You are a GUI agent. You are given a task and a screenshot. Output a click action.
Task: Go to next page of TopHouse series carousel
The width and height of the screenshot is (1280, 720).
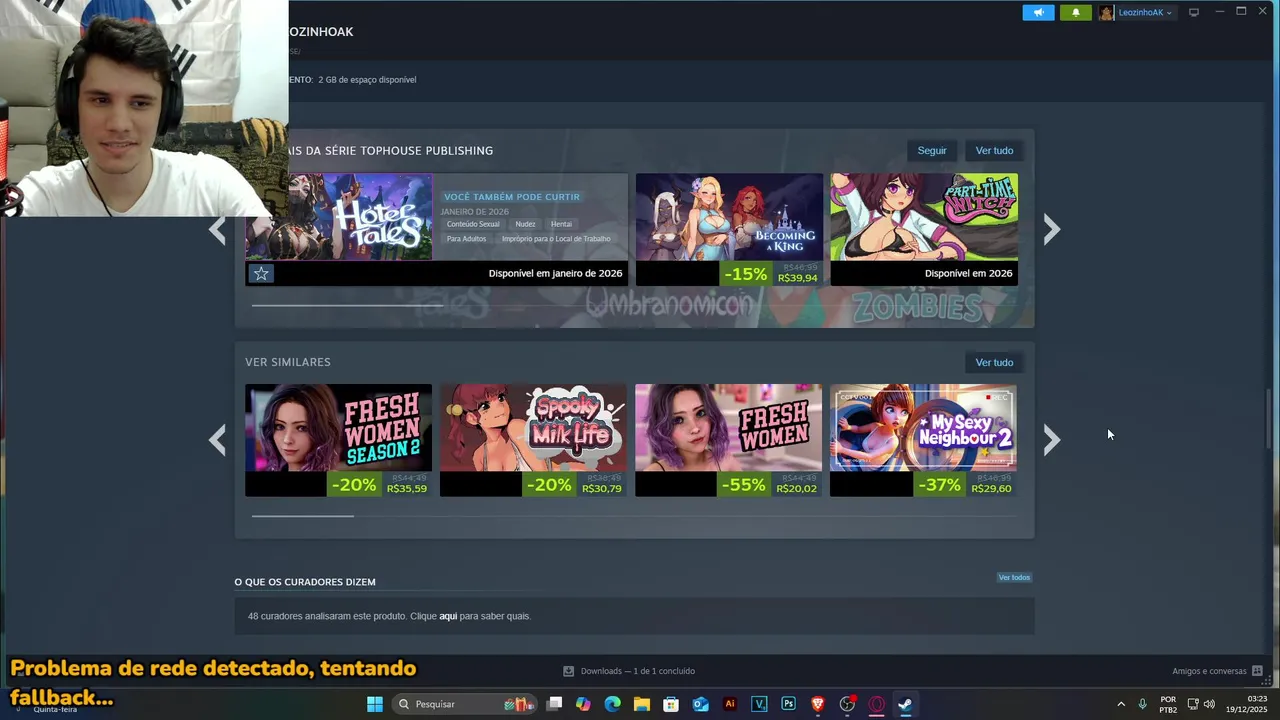click(1051, 229)
